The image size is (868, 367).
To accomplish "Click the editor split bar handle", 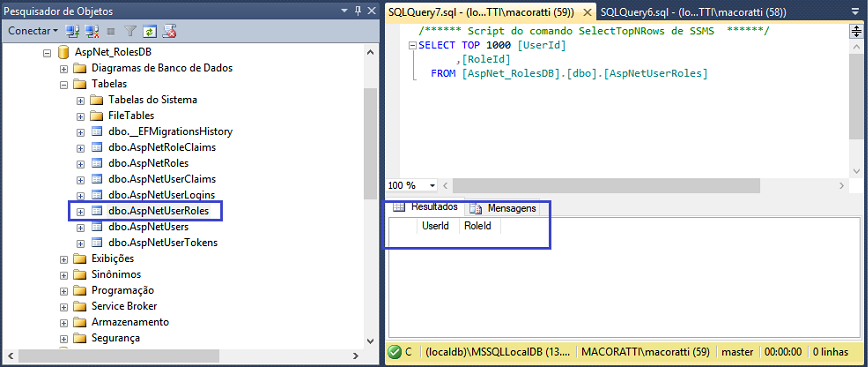I will pyautogui.click(x=856, y=32).
